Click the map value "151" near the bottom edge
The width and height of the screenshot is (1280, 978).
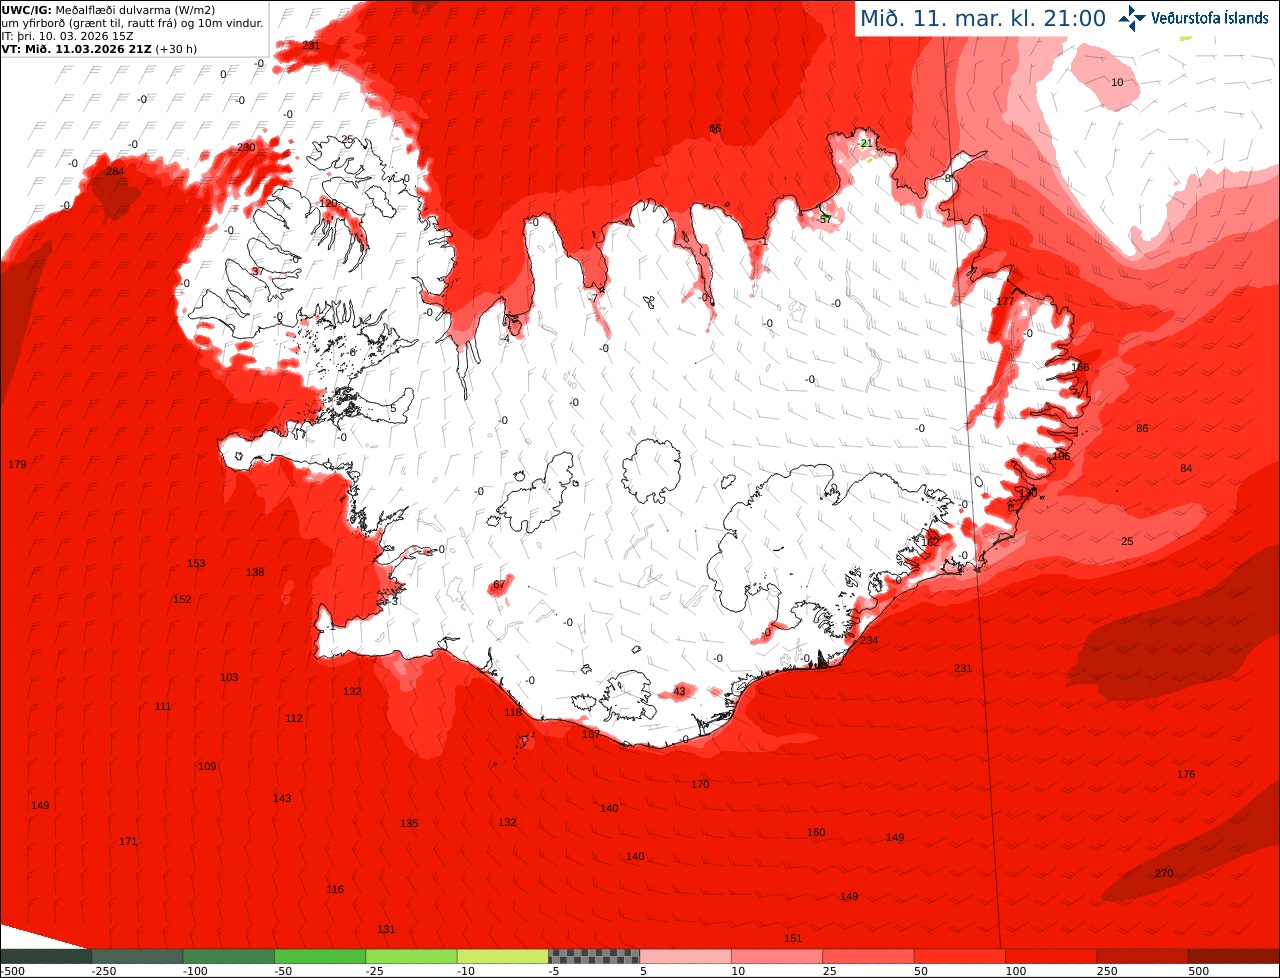[793, 938]
